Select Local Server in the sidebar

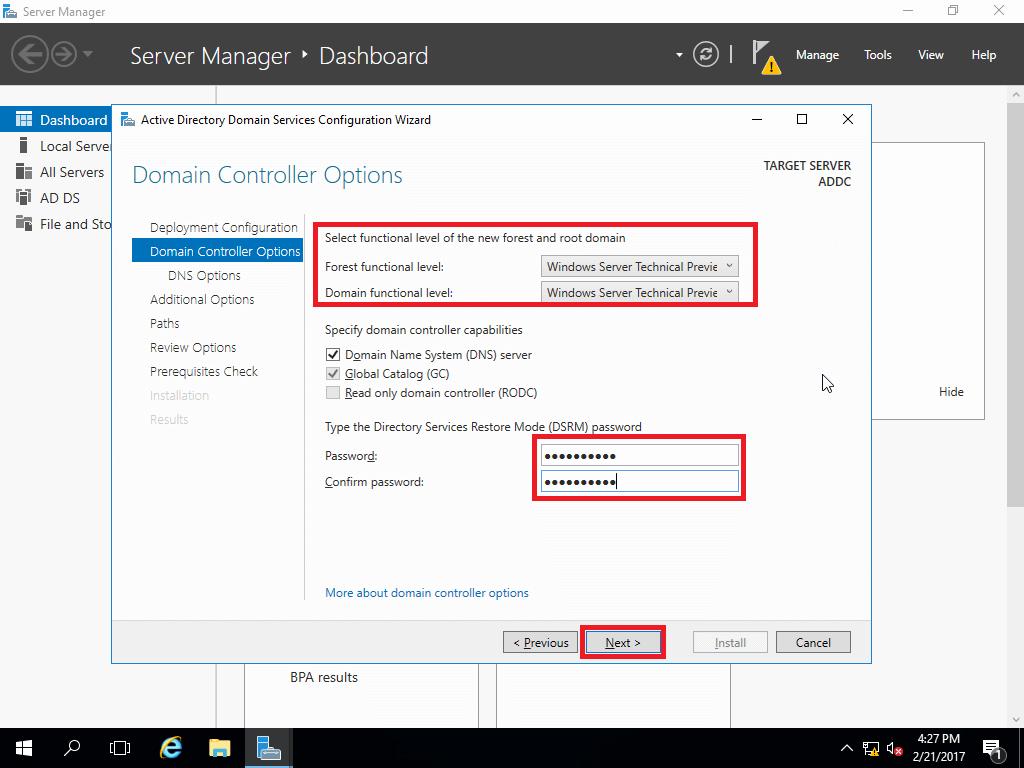[x=56, y=146]
